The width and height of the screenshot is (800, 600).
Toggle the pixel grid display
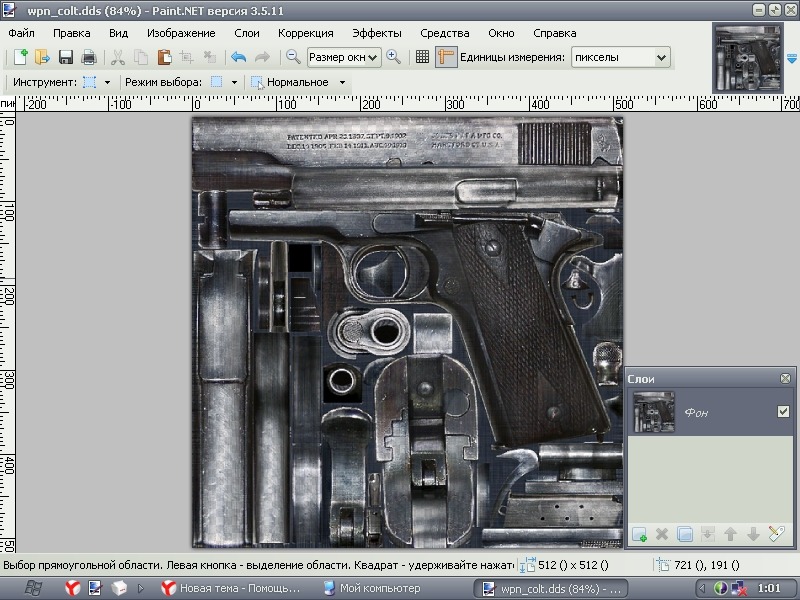pos(423,57)
